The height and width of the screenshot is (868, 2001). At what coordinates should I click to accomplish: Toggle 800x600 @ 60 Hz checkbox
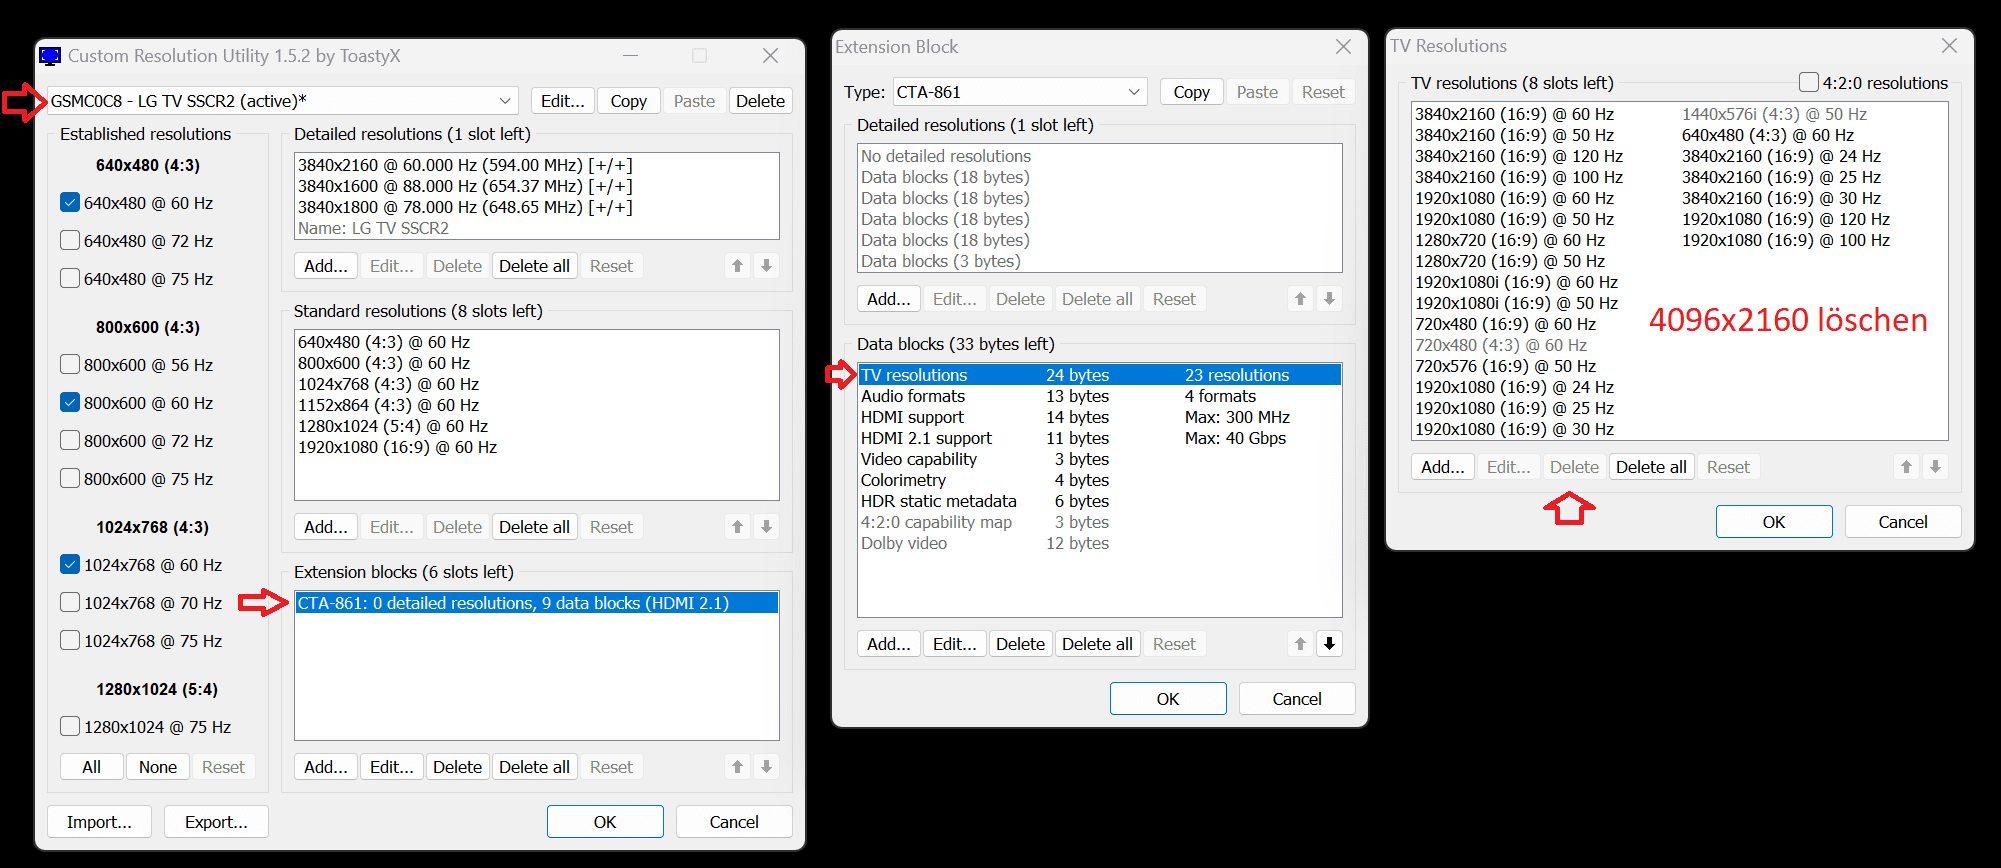[x=70, y=403]
